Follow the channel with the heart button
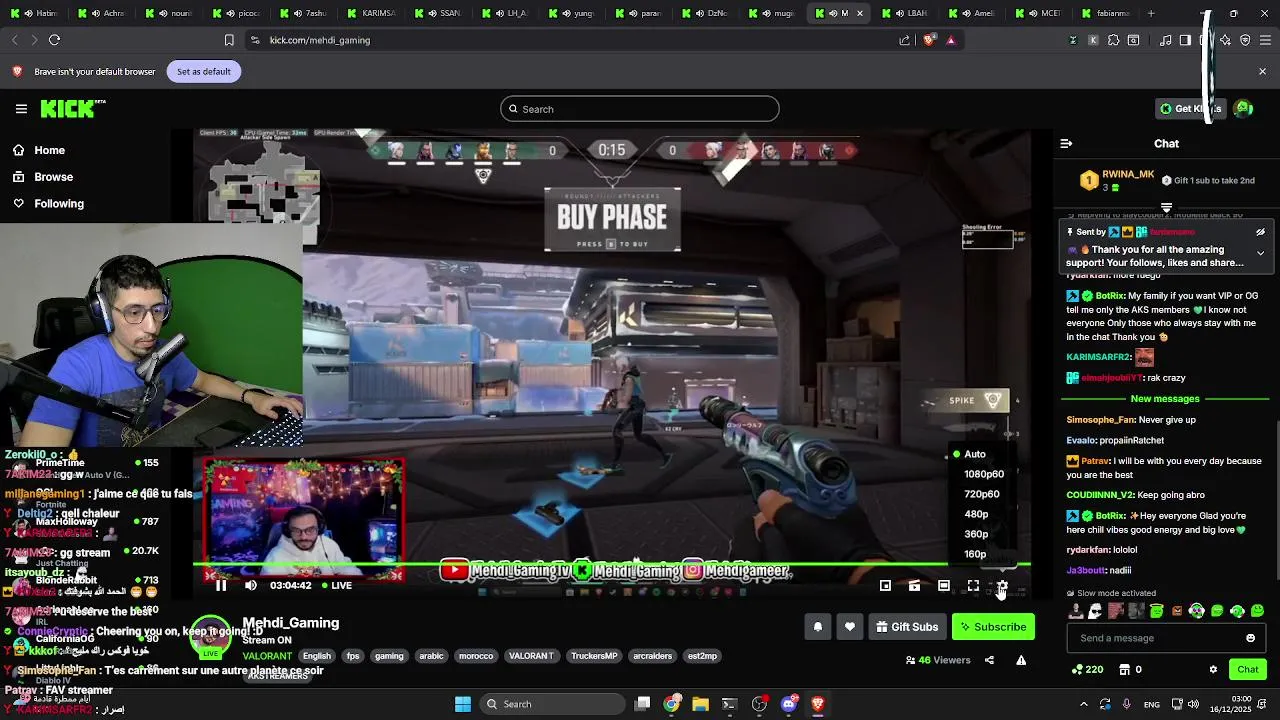1280x720 pixels. coord(849,627)
